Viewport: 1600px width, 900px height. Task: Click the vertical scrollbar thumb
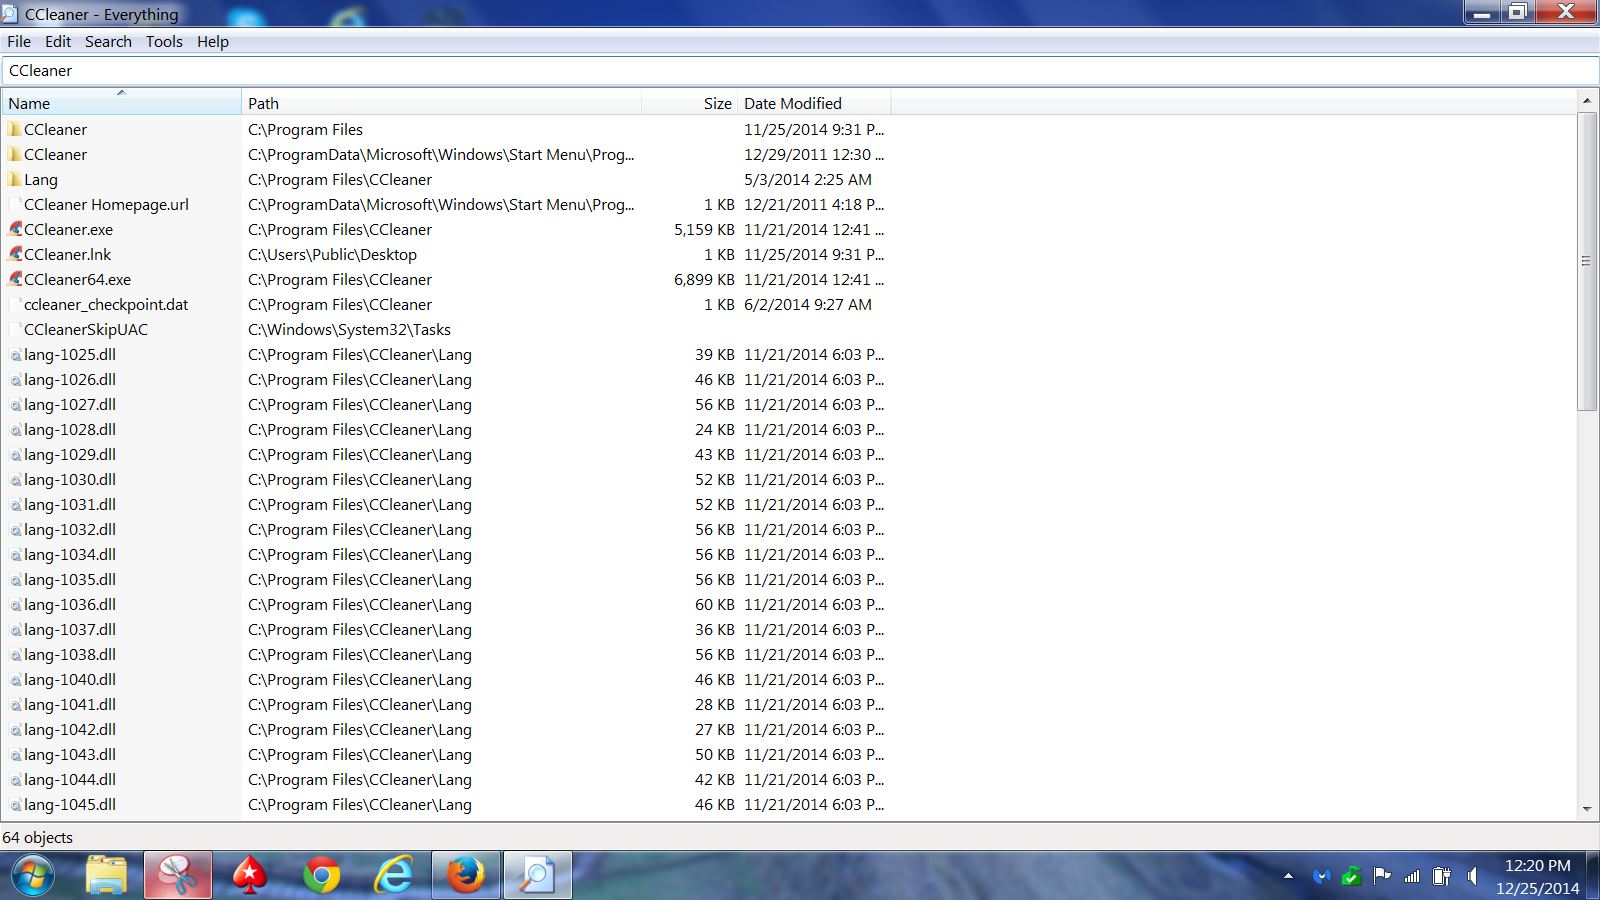1587,261
